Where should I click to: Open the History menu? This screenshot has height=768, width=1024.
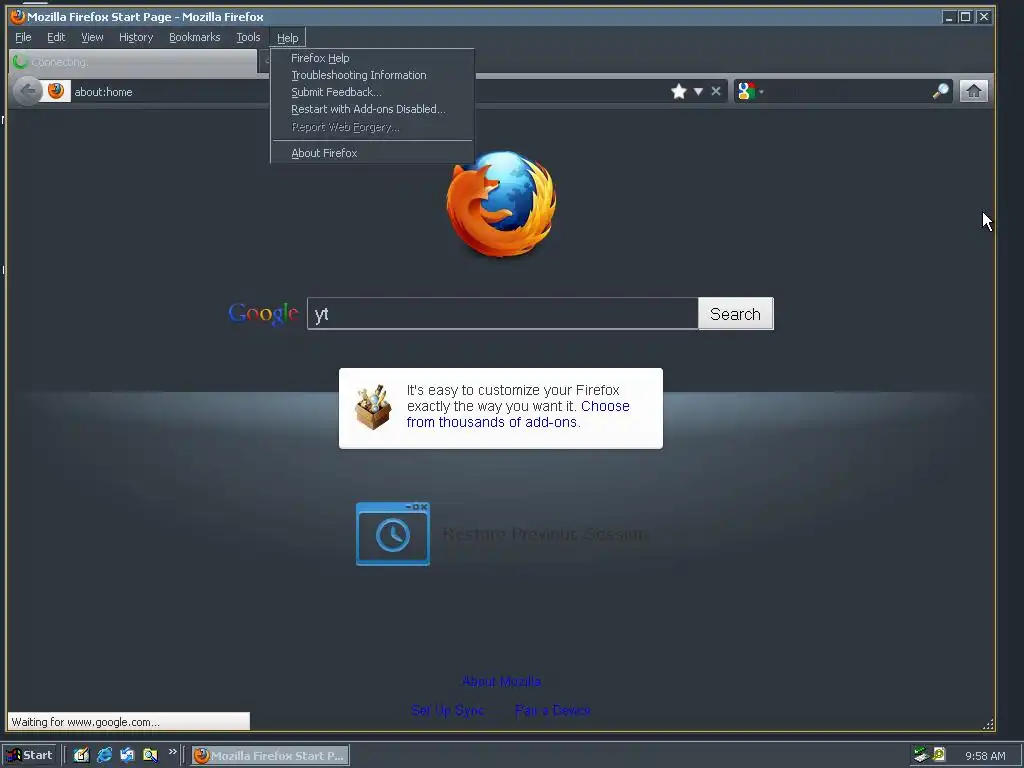136,37
